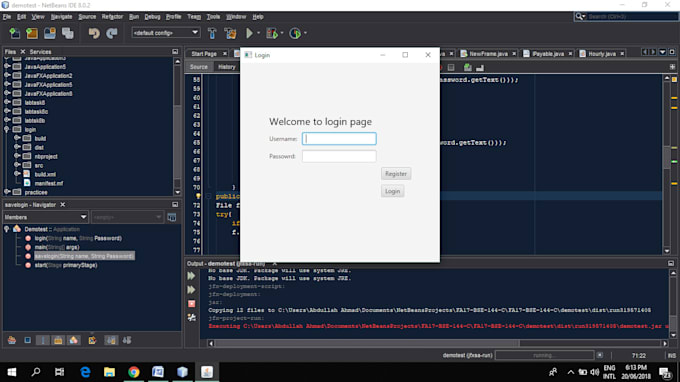Image resolution: width=680 pixels, height=382 pixels.
Task: Open the Run Project dropdown arrow
Action: coord(259,33)
